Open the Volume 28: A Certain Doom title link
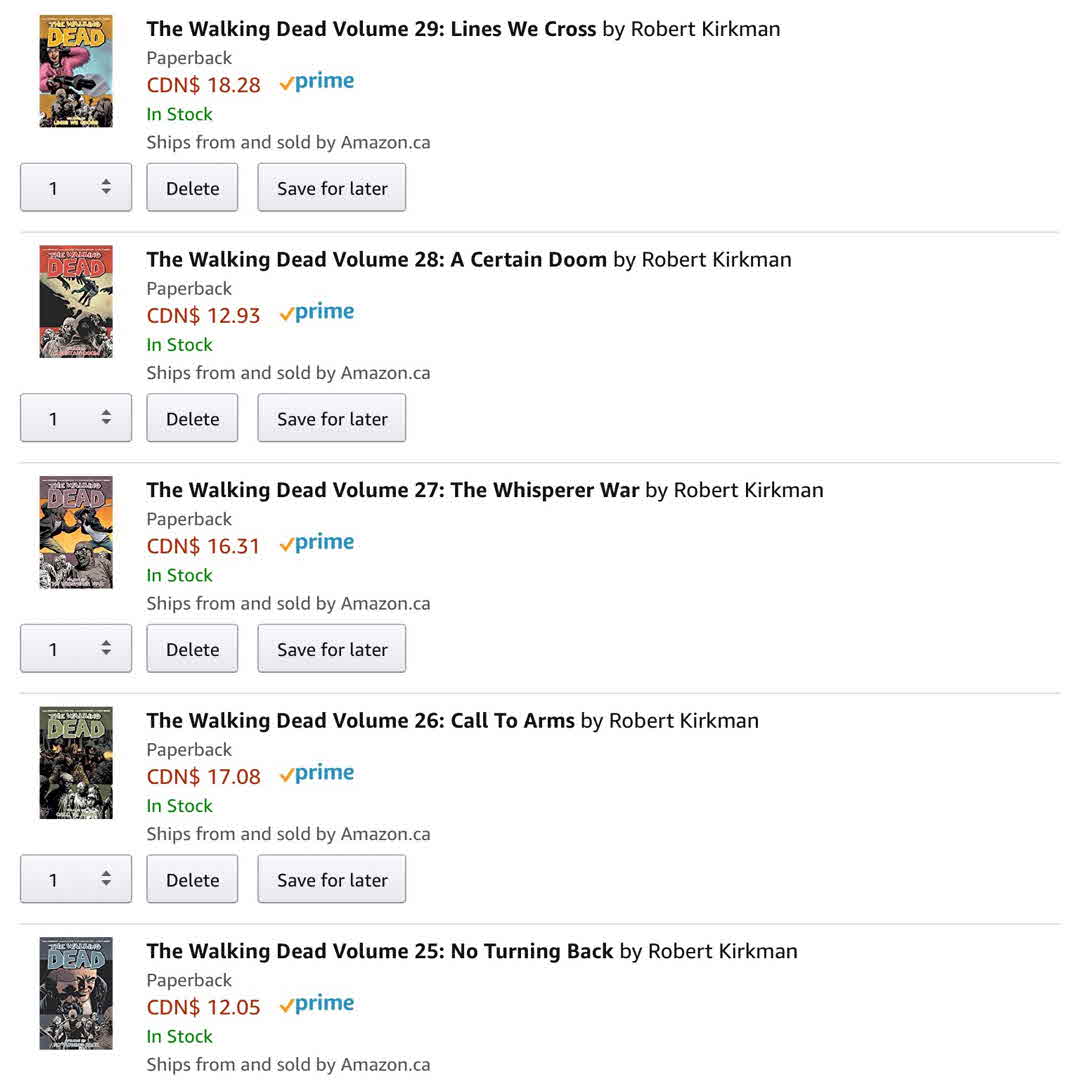The image size is (1080, 1080). pos(376,260)
